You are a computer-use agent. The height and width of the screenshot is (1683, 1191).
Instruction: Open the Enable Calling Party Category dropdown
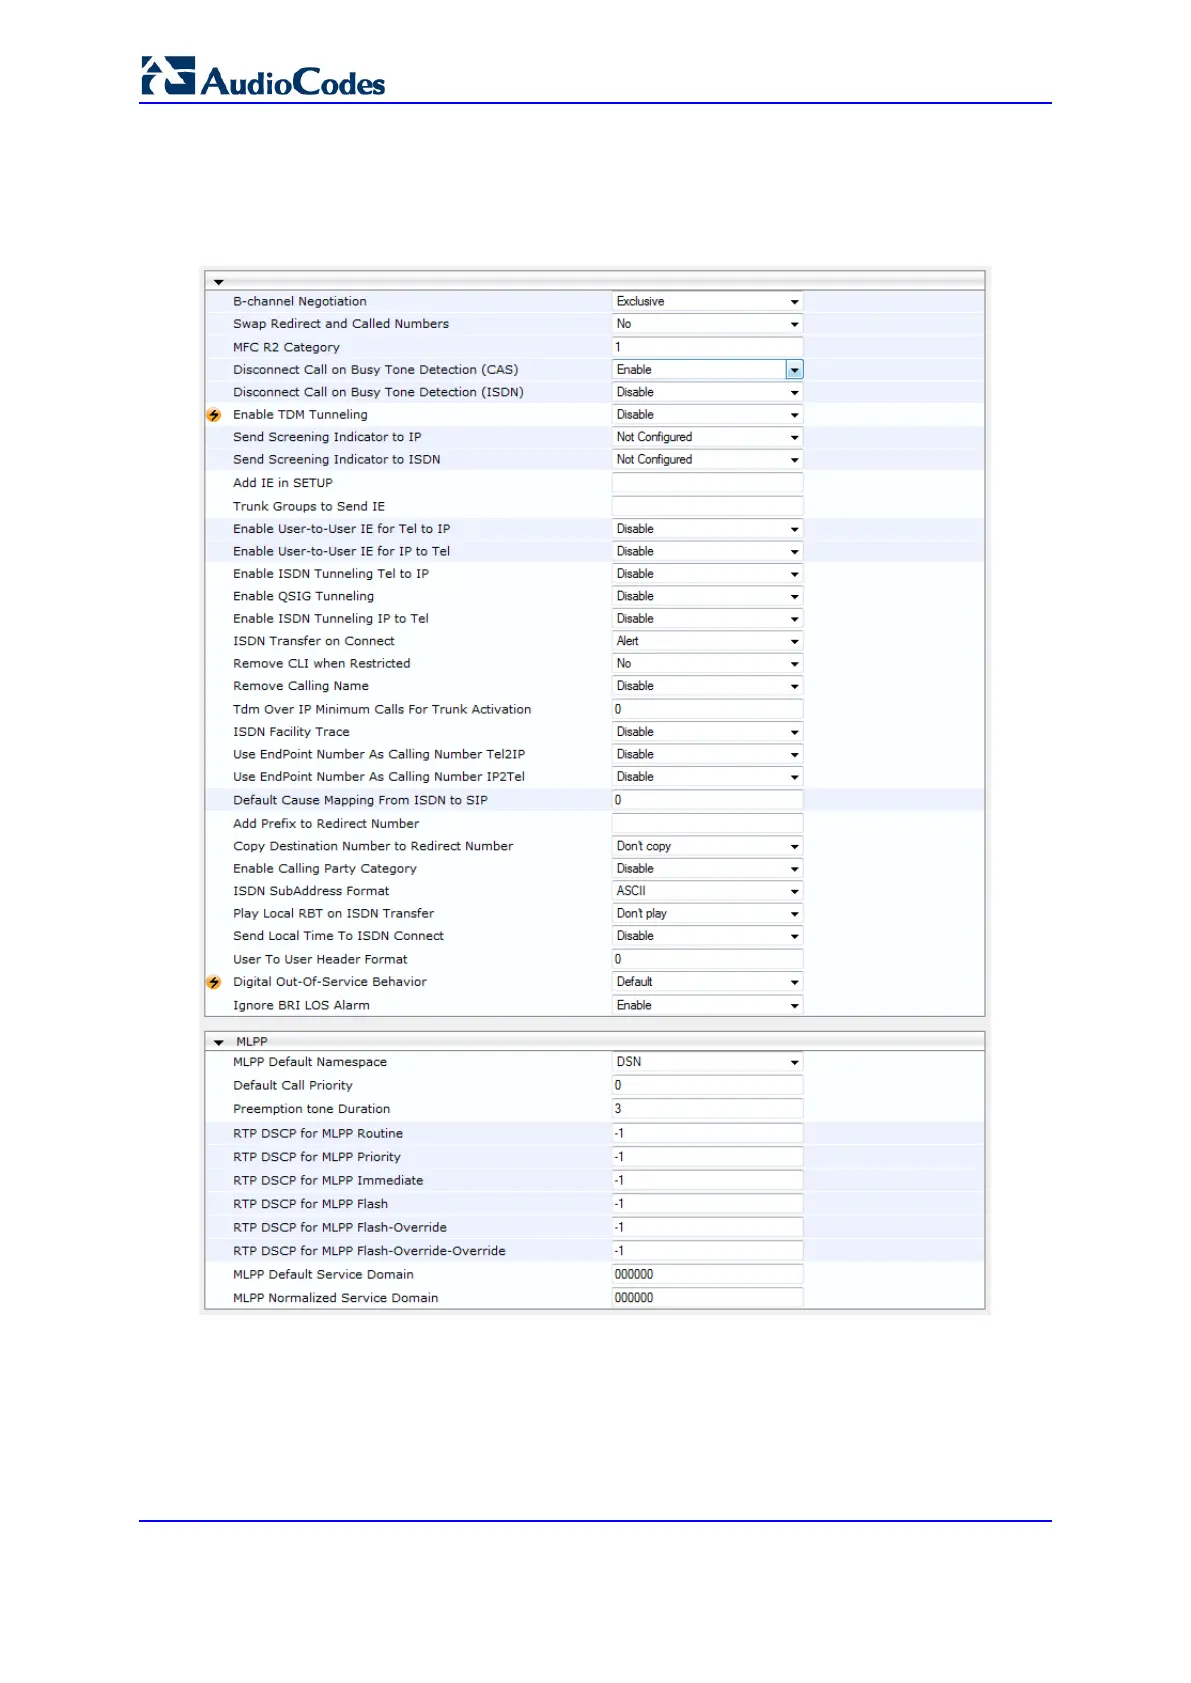(x=707, y=869)
